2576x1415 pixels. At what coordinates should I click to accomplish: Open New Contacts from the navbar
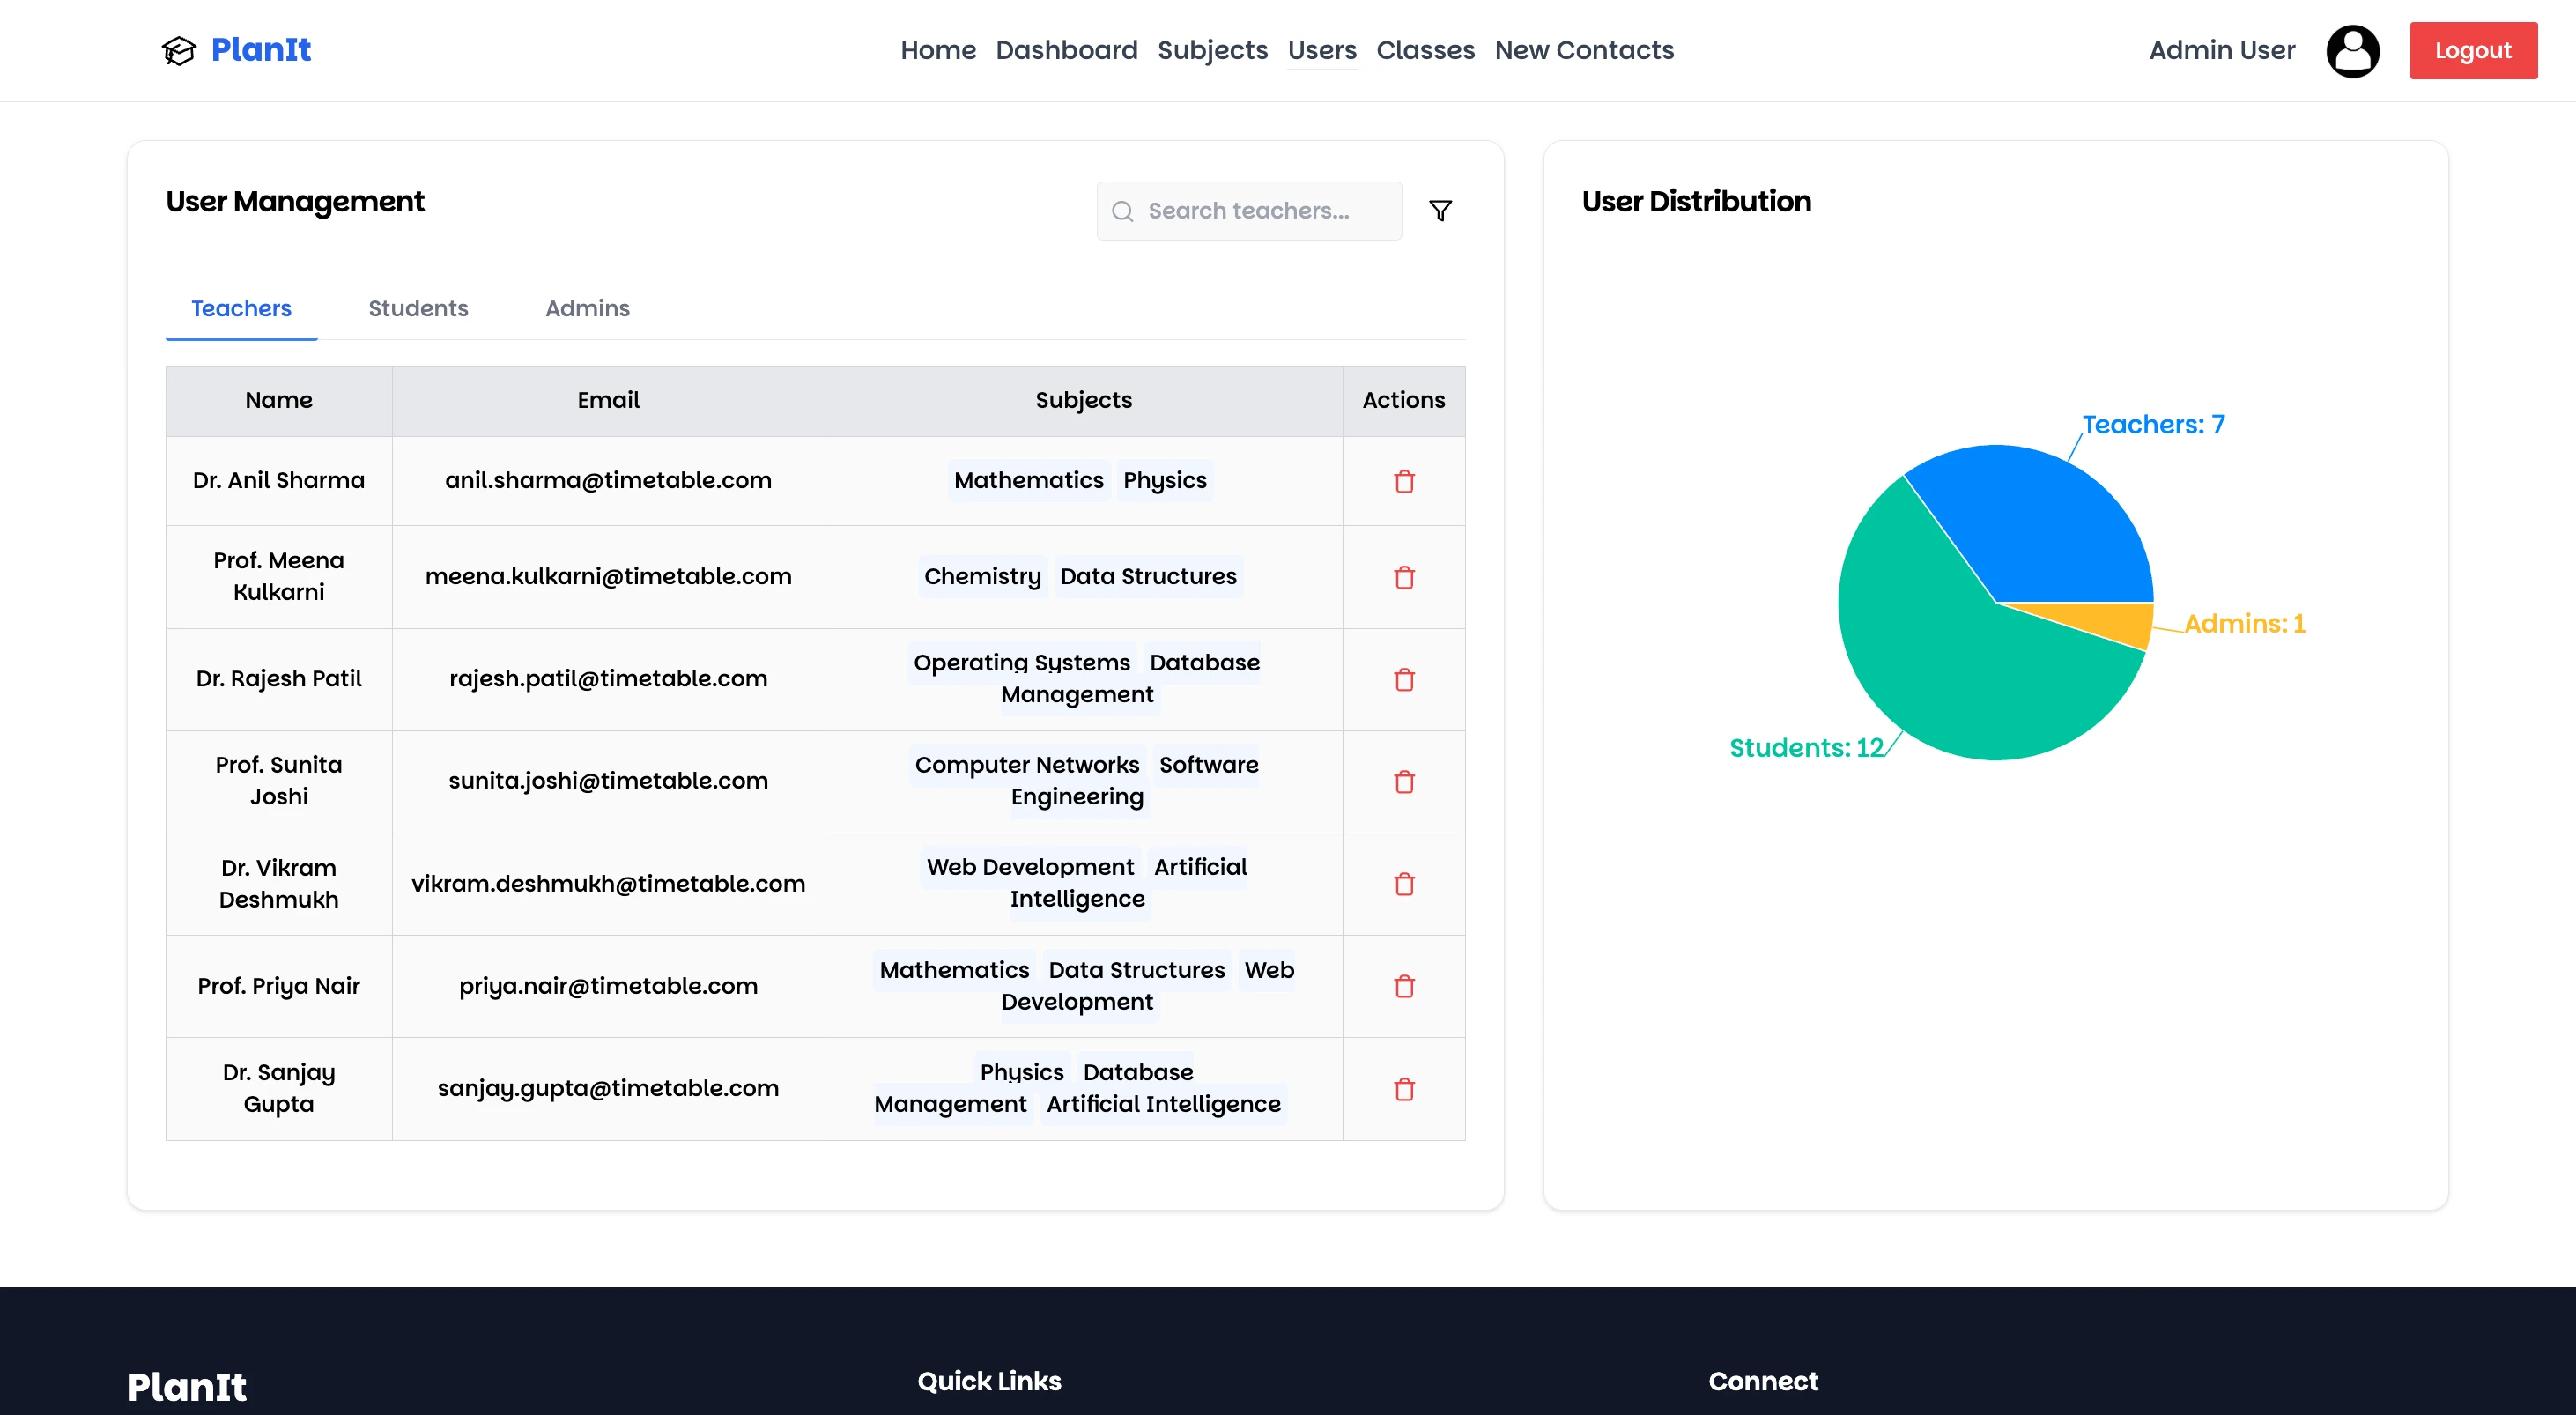click(1584, 50)
